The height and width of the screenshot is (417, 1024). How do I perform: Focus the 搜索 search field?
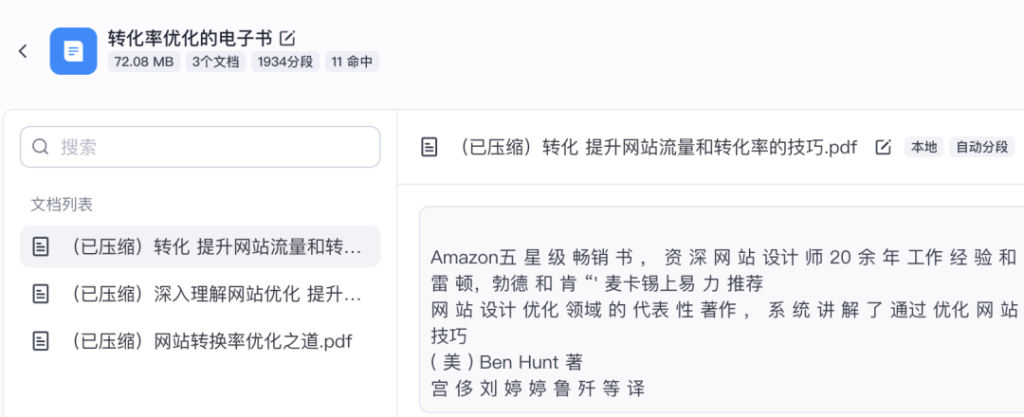click(200, 147)
